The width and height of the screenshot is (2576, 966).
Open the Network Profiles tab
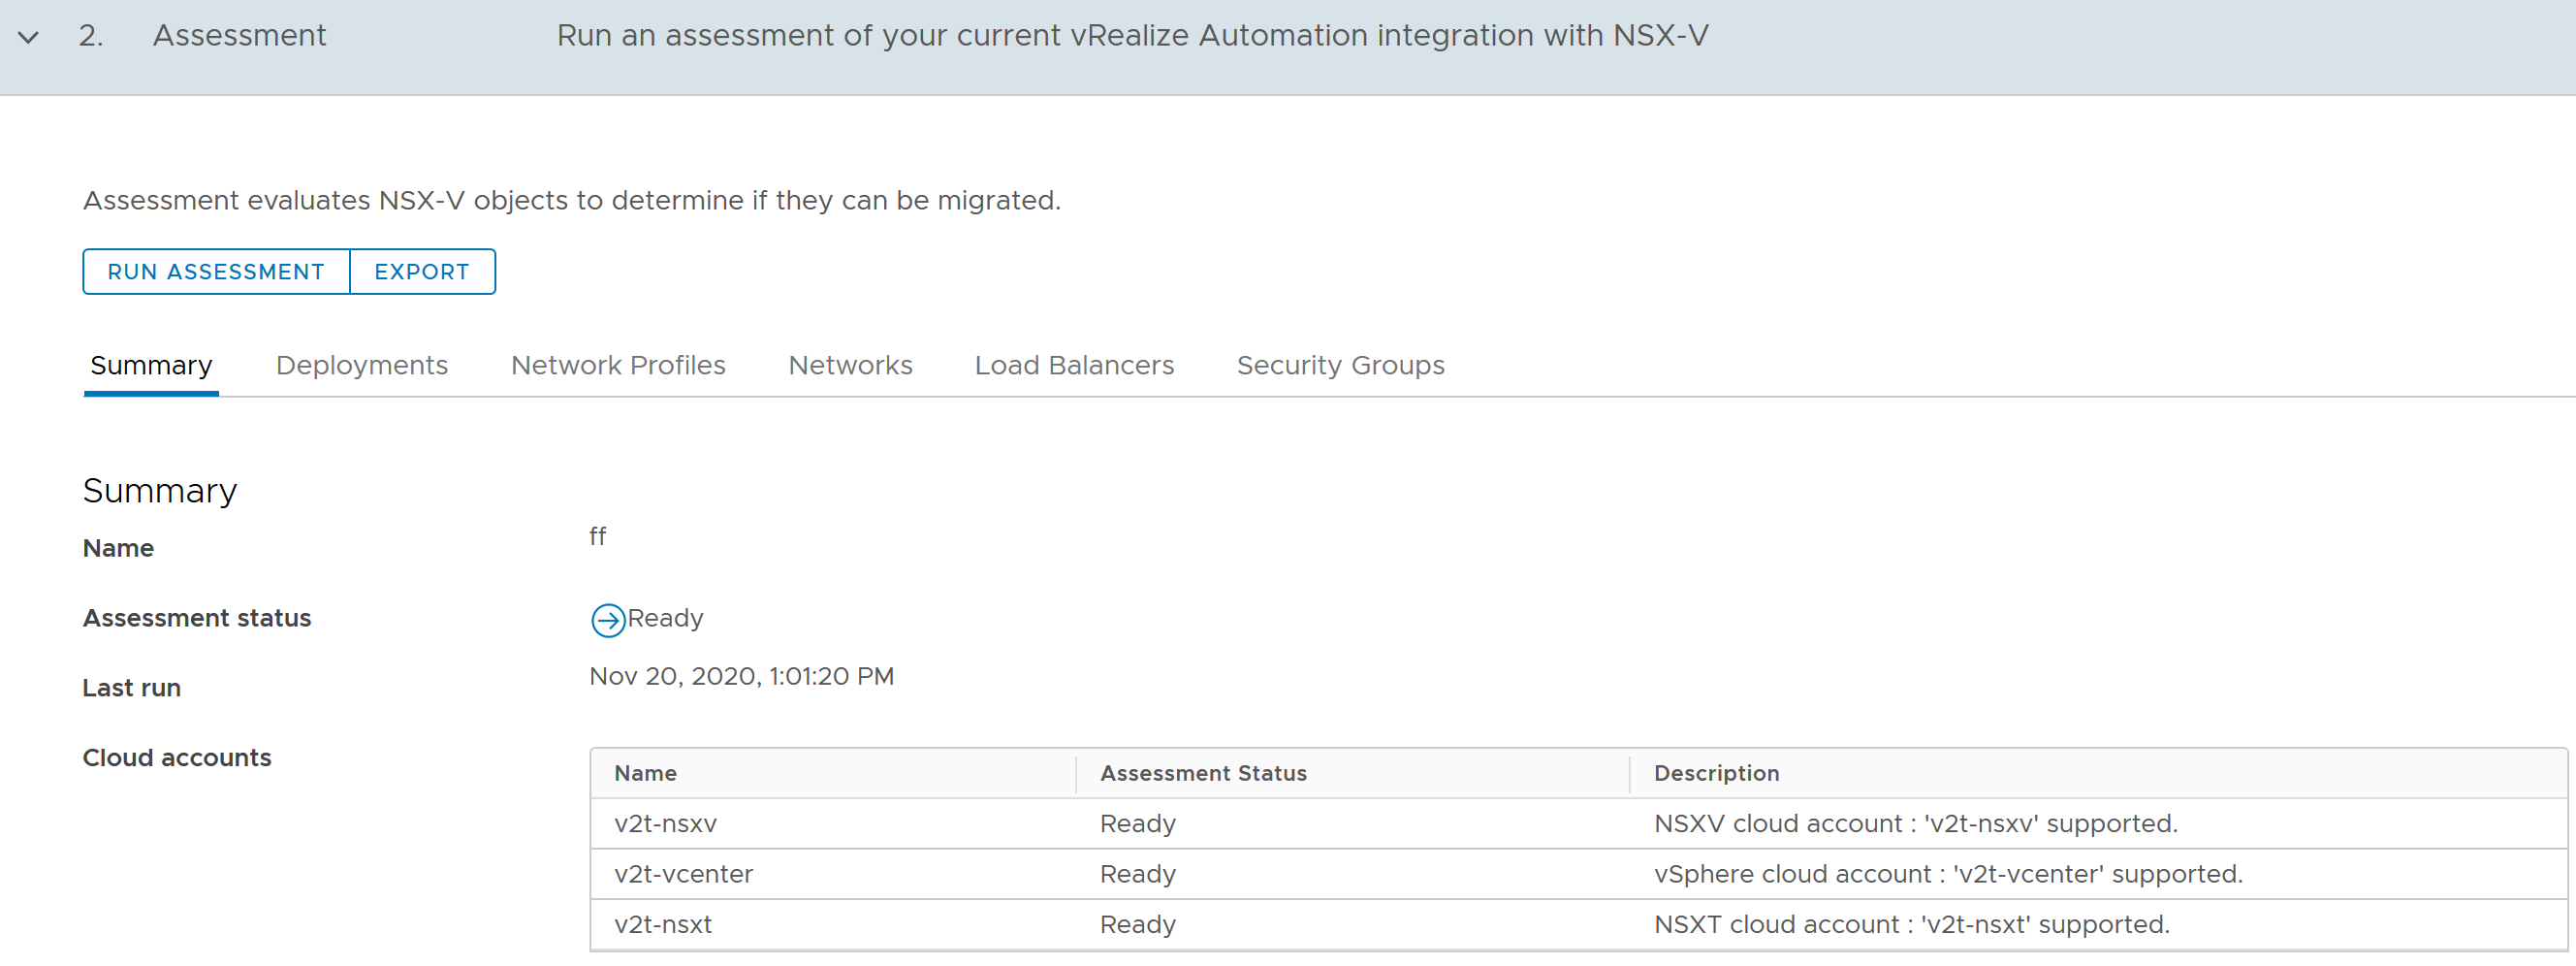(618, 366)
